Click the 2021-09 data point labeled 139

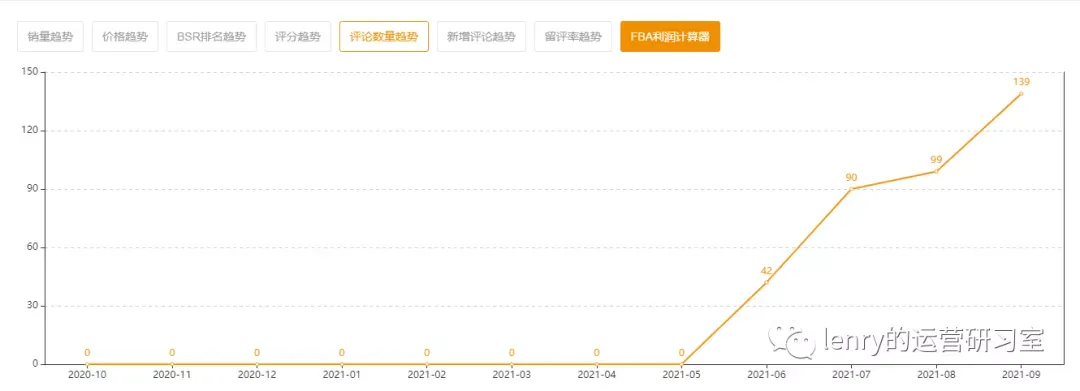(1021, 94)
